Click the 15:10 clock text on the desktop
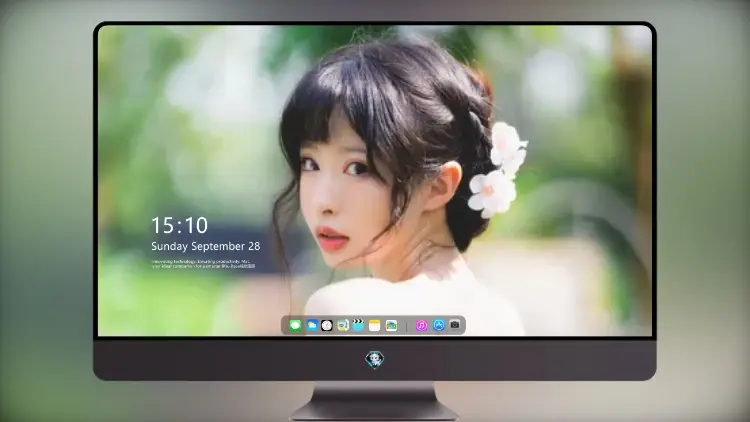The width and height of the screenshot is (750, 422). click(x=179, y=225)
